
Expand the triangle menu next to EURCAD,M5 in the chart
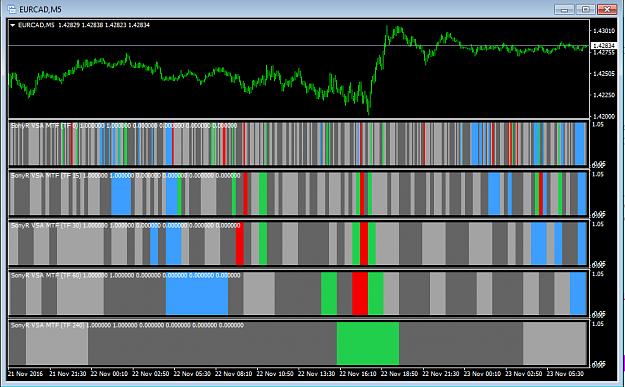(12, 25)
